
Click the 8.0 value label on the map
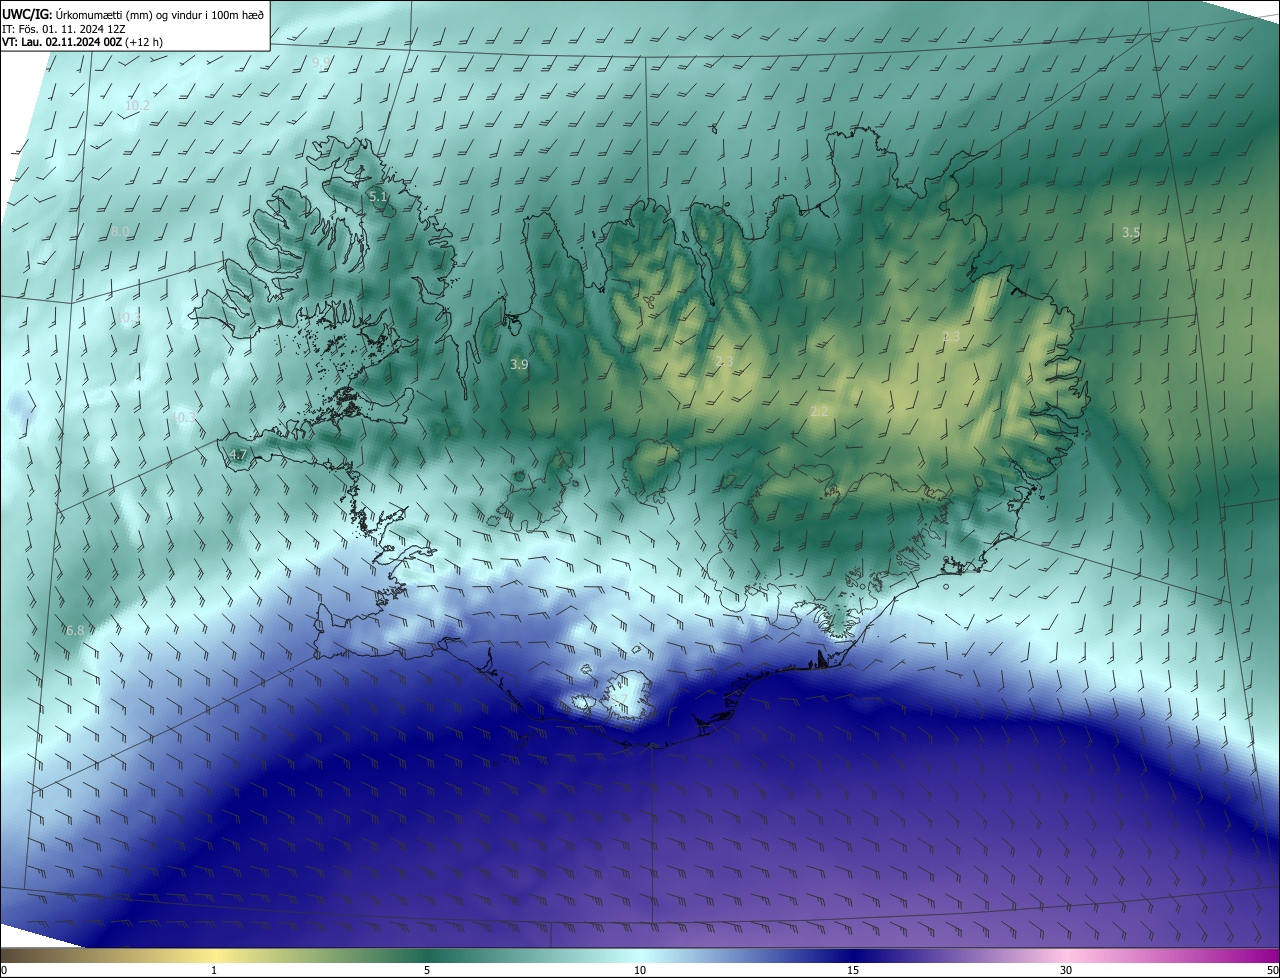tap(120, 232)
